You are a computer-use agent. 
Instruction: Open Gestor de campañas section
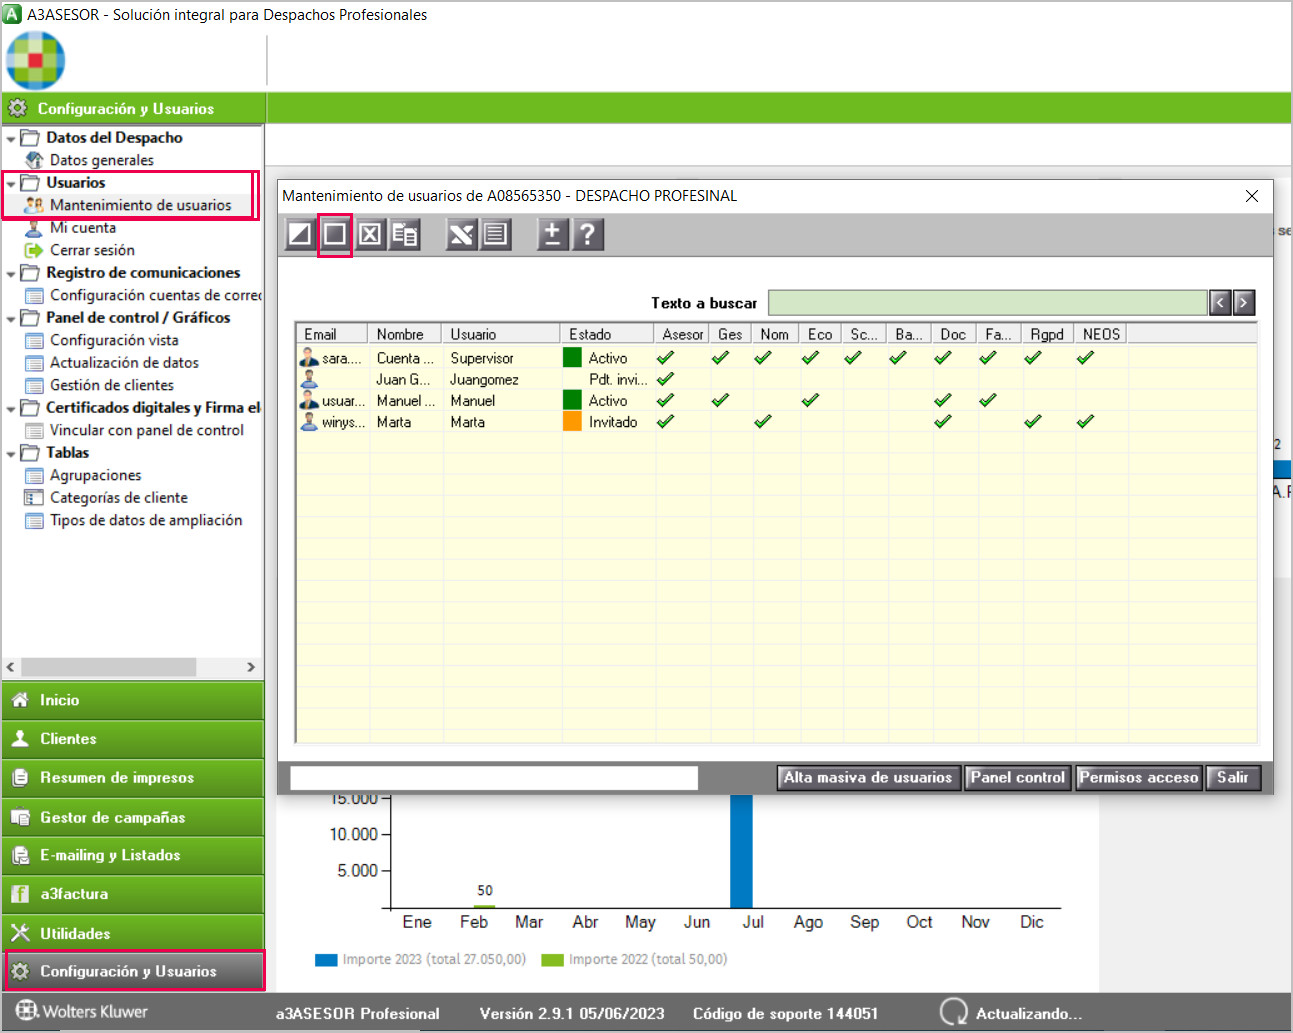(x=133, y=817)
